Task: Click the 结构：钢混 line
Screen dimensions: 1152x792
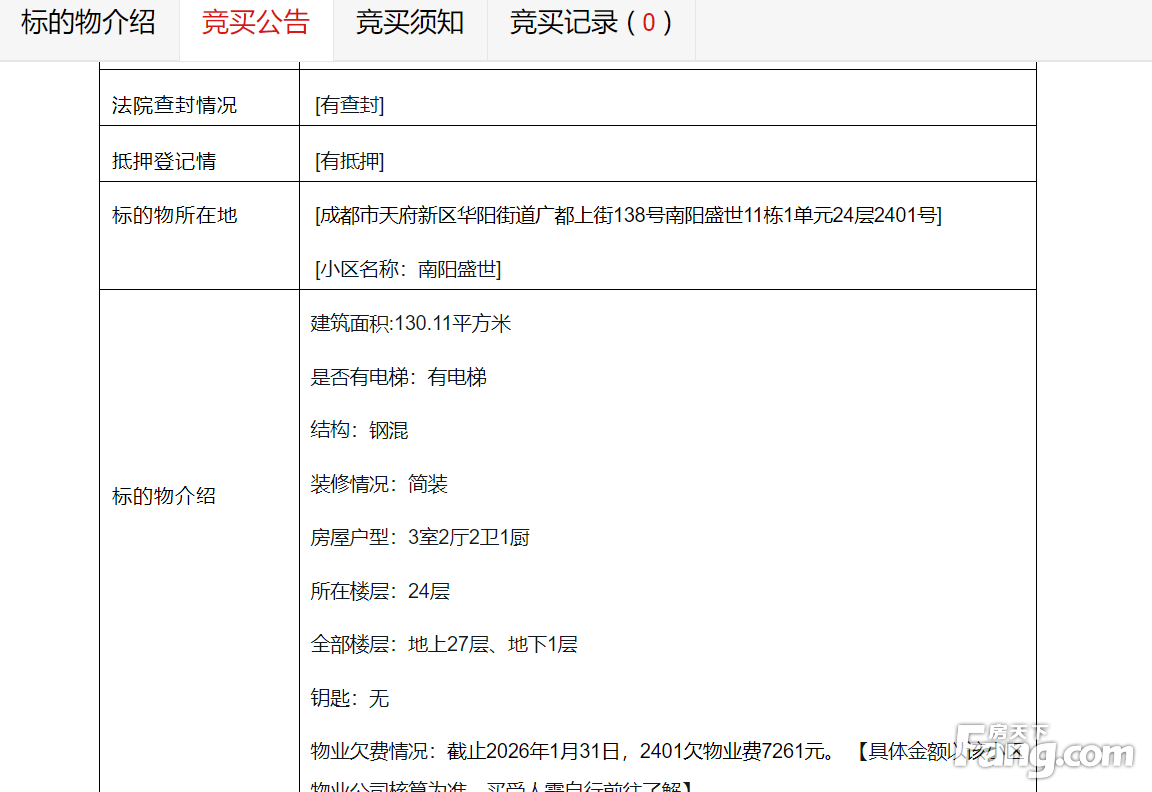Action: [359, 430]
